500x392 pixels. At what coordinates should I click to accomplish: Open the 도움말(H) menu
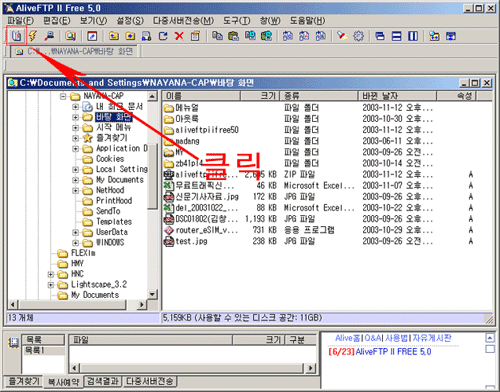307,21
